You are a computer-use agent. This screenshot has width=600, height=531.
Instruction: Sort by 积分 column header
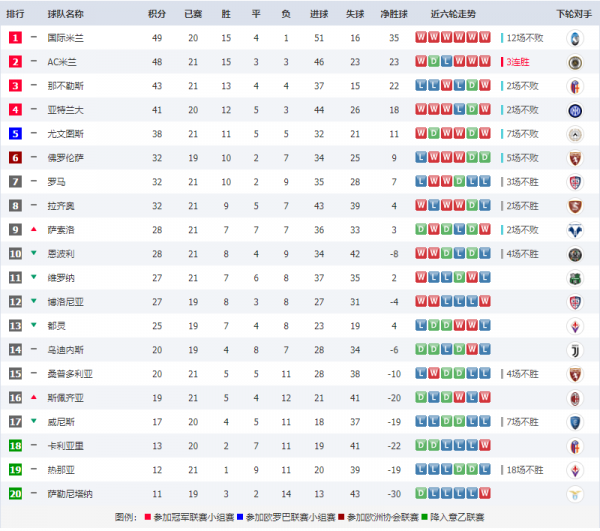[157, 14]
